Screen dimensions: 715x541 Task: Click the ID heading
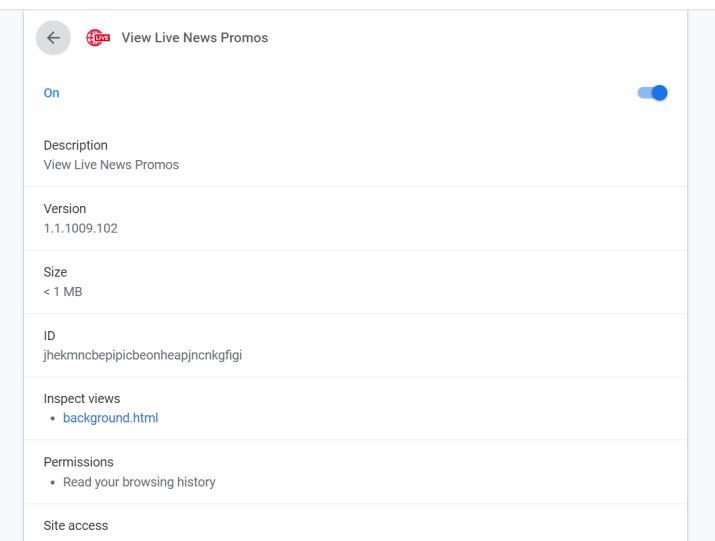(49, 335)
